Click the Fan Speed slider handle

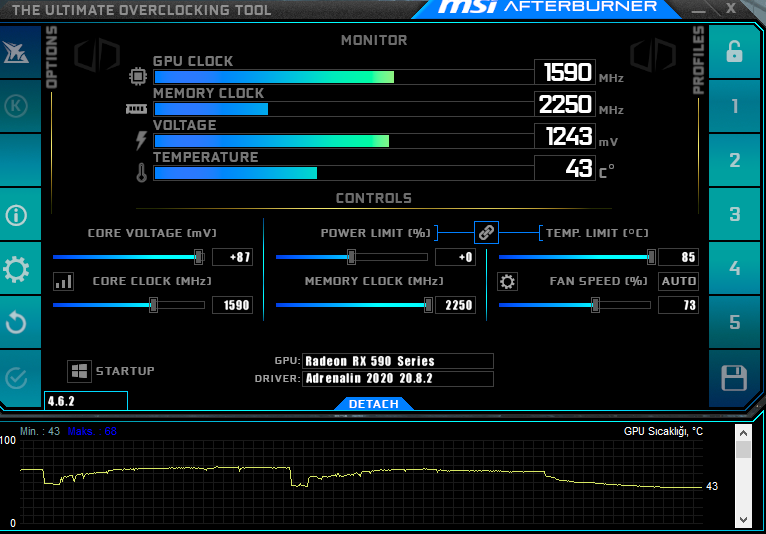pos(596,305)
